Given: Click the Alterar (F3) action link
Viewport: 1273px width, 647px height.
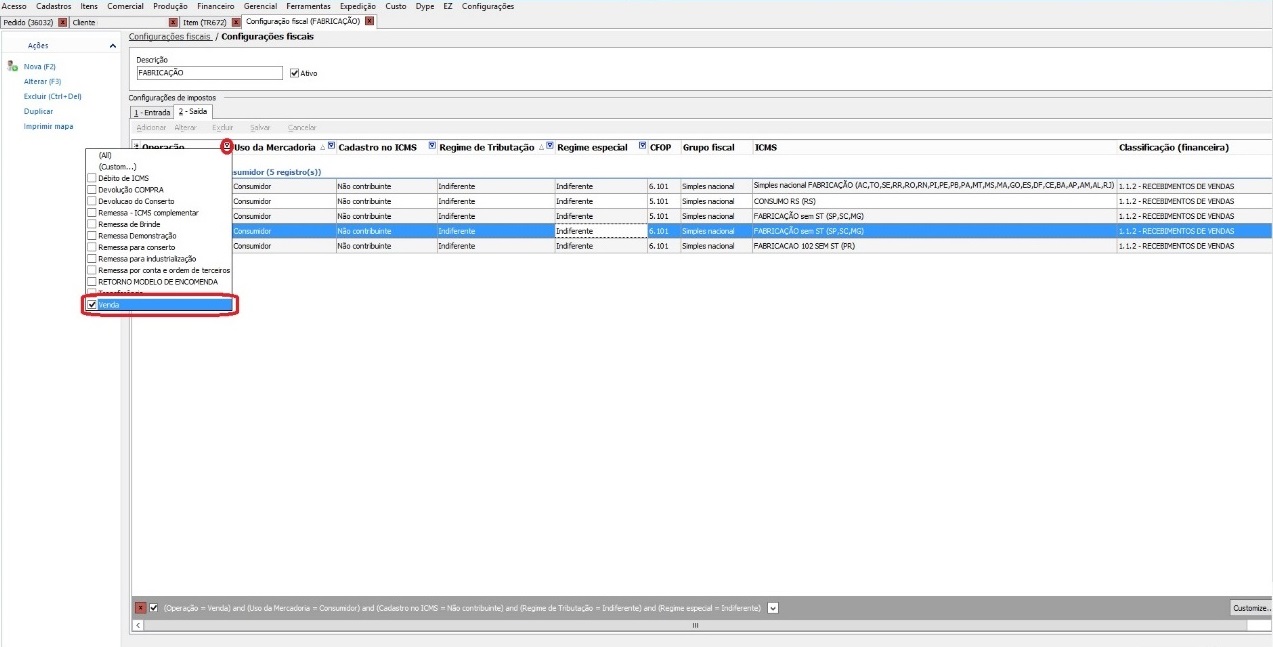Looking at the screenshot, I should [x=43, y=81].
